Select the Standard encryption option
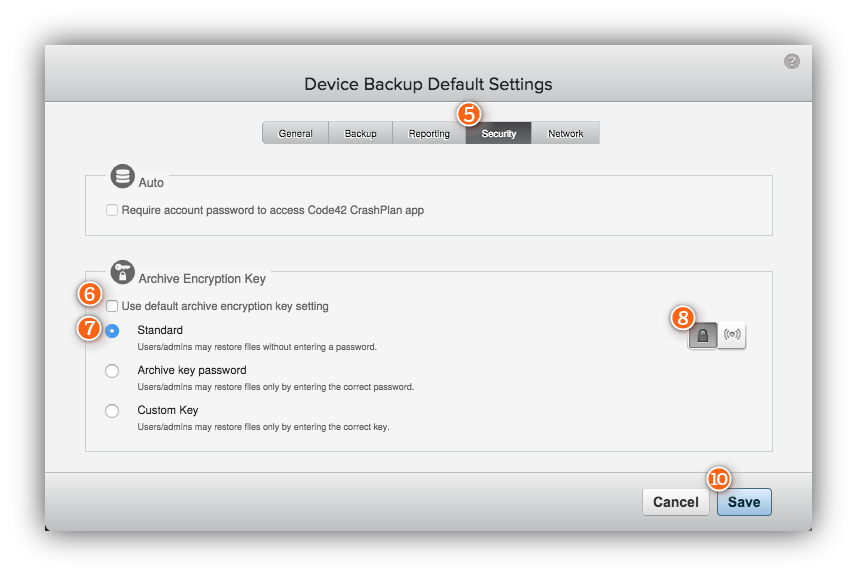The width and height of the screenshot is (857, 576). pyautogui.click(x=112, y=330)
